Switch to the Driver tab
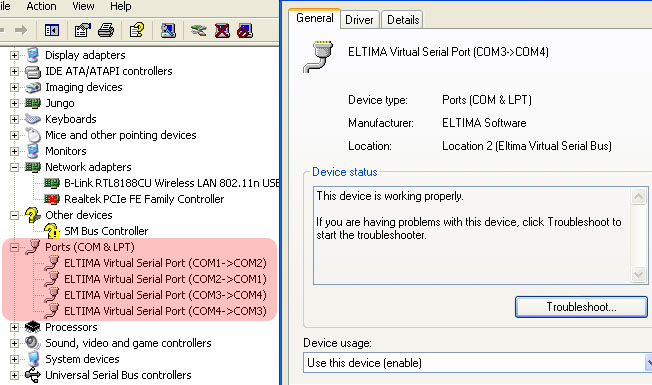Screen dimensions: 652x385 point(359,20)
